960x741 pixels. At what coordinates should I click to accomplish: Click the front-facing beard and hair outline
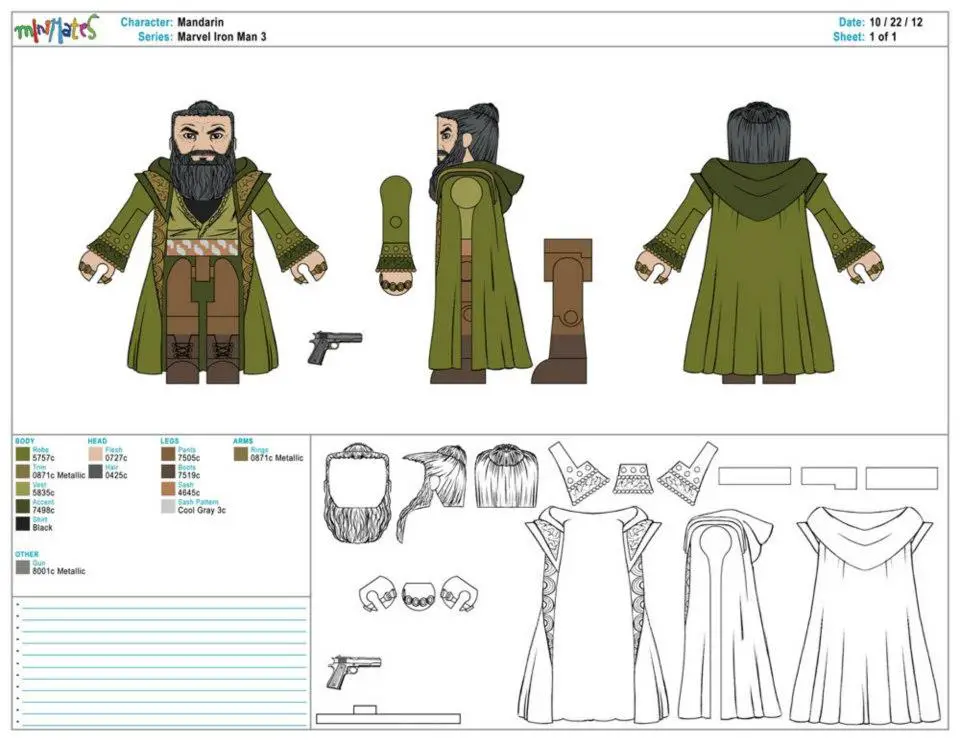tap(357, 492)
